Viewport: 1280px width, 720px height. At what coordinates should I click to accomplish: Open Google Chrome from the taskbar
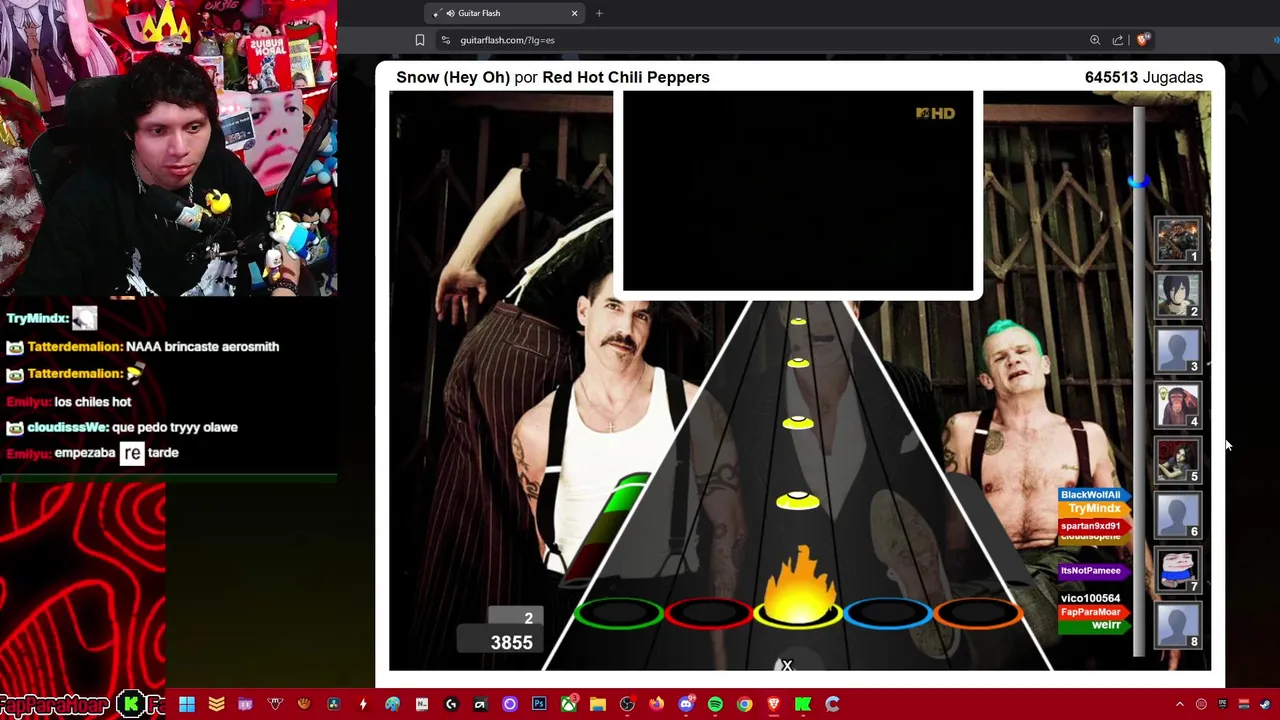coord(745,704)
